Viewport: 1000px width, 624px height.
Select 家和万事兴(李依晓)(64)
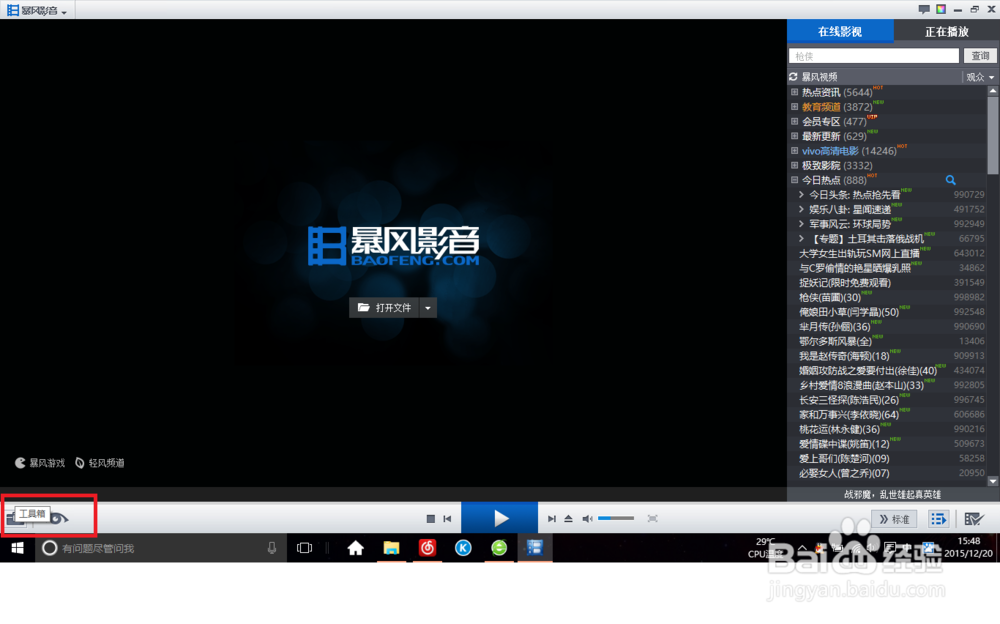(x=849, y=415)
